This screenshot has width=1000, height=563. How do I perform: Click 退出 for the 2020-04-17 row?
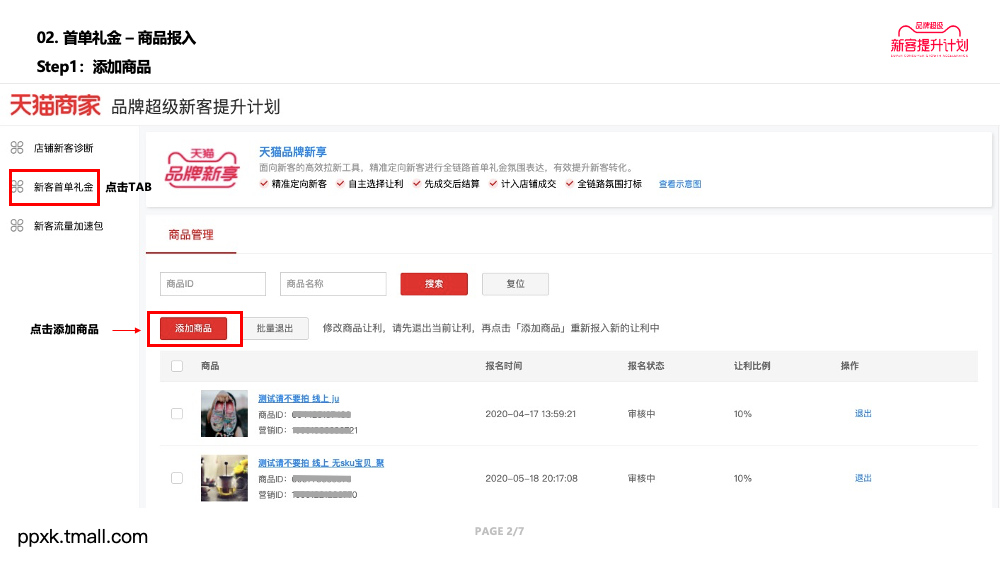[863, 414]
